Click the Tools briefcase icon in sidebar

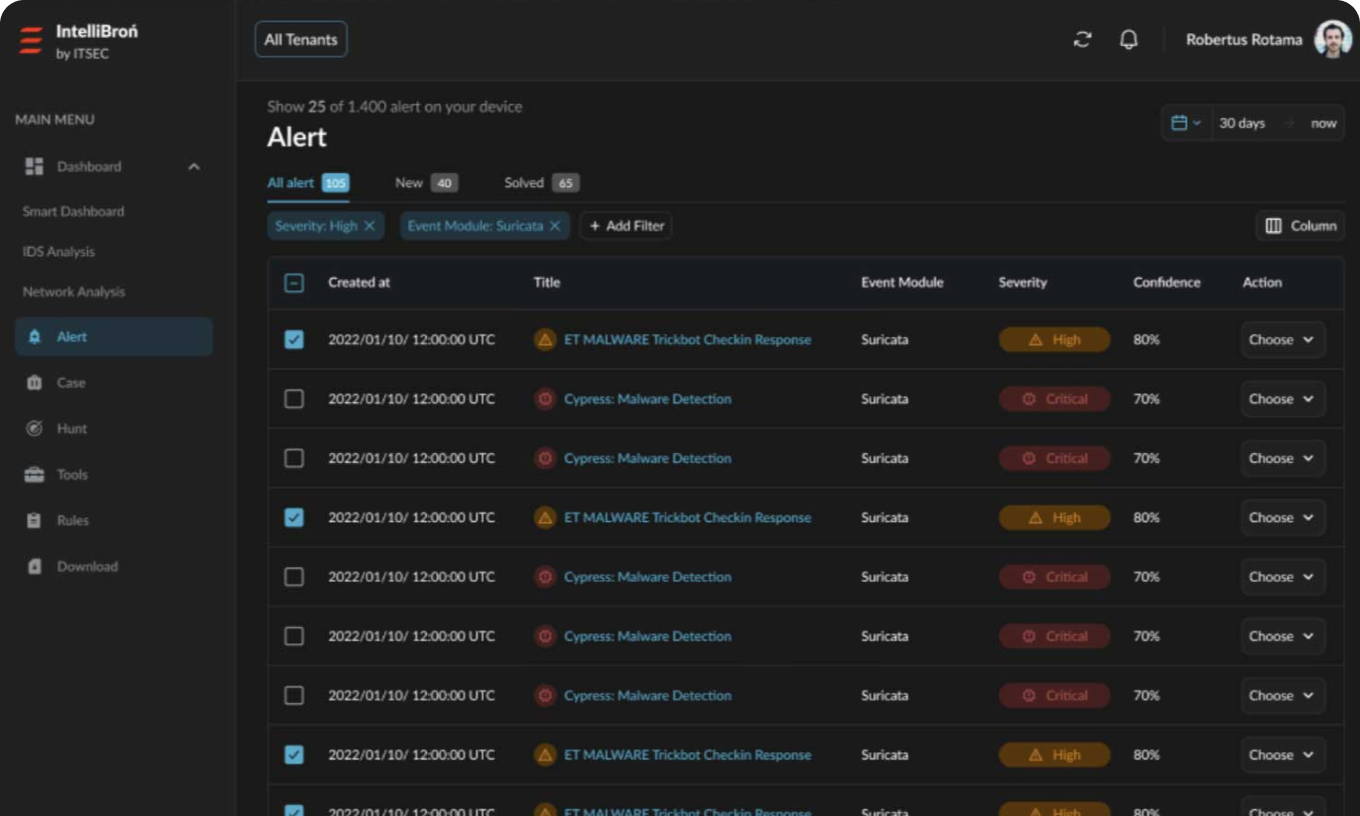pyautogui.click(x=34, y=474)
